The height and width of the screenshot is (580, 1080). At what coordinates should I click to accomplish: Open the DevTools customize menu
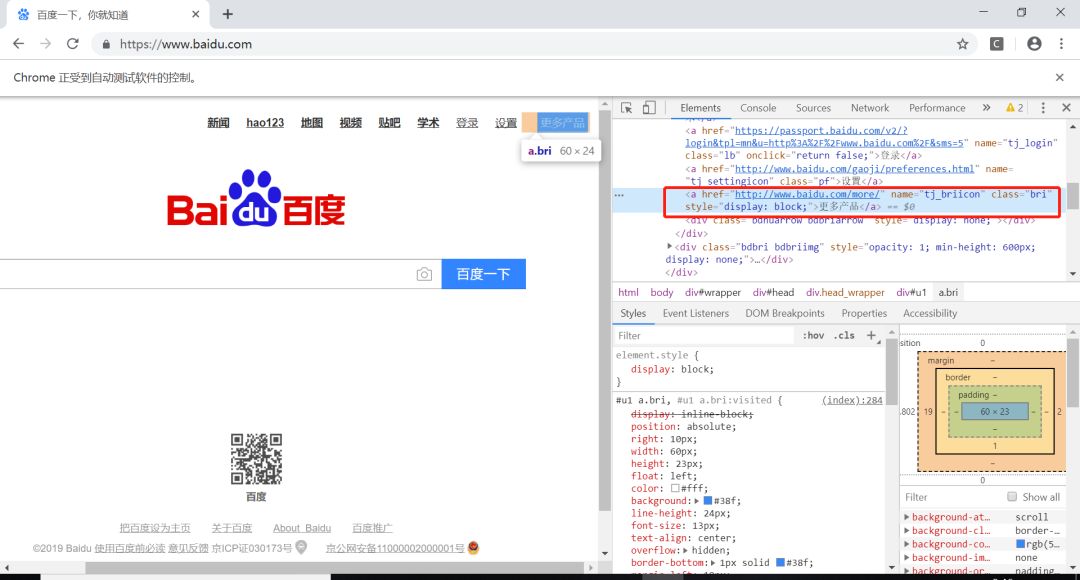tap(1043, 108)
